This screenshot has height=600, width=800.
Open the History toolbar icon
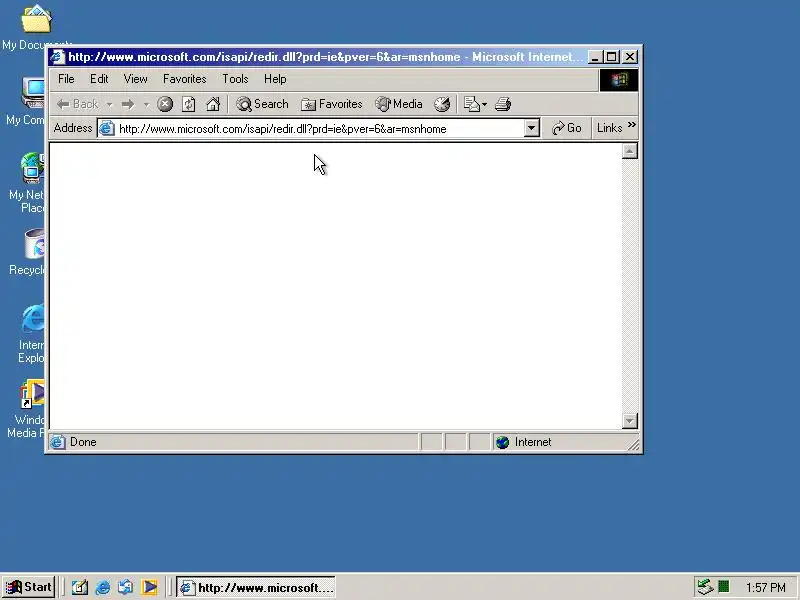(x=442, y=104)
